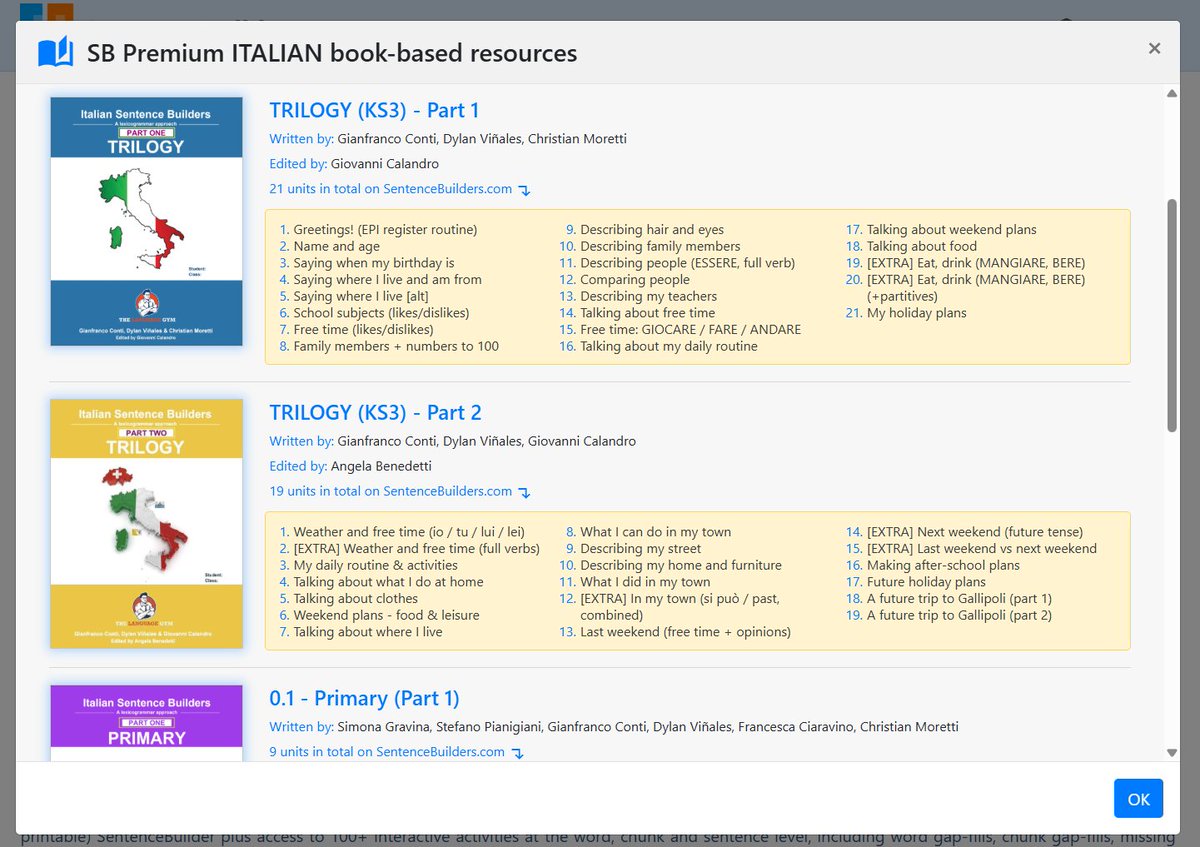This screenshot has height=847, width=1200.
Task: Collapse the 19 units in total link
Action: click(400, 491)
